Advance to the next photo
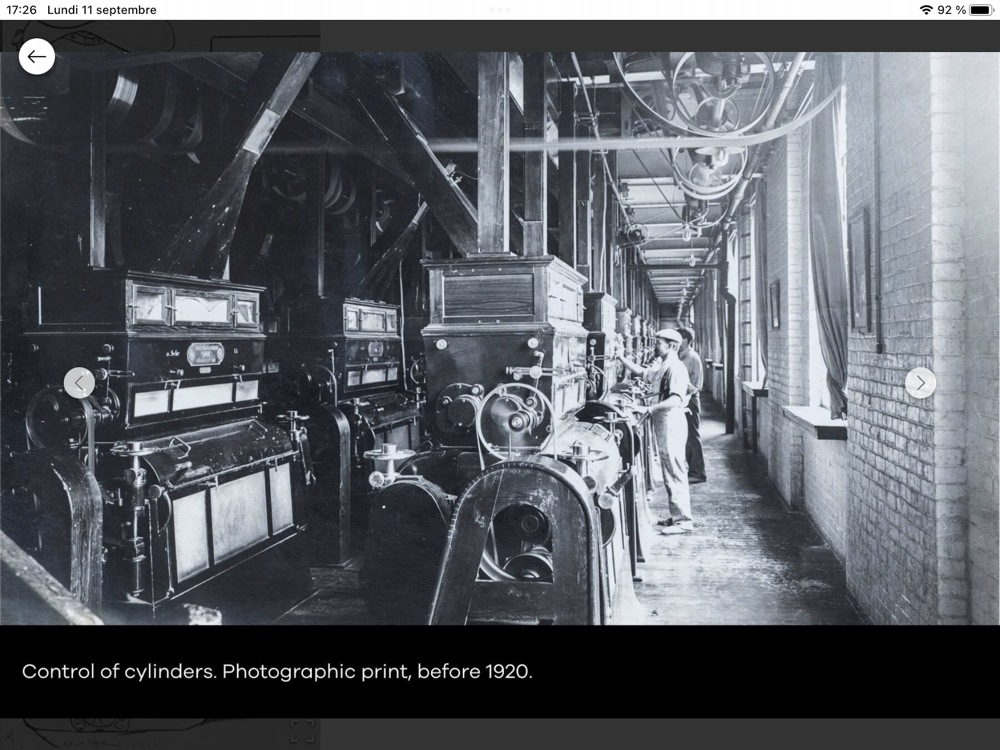The width and height of the screenshot is (1000, 750). (x=920, y=383)
